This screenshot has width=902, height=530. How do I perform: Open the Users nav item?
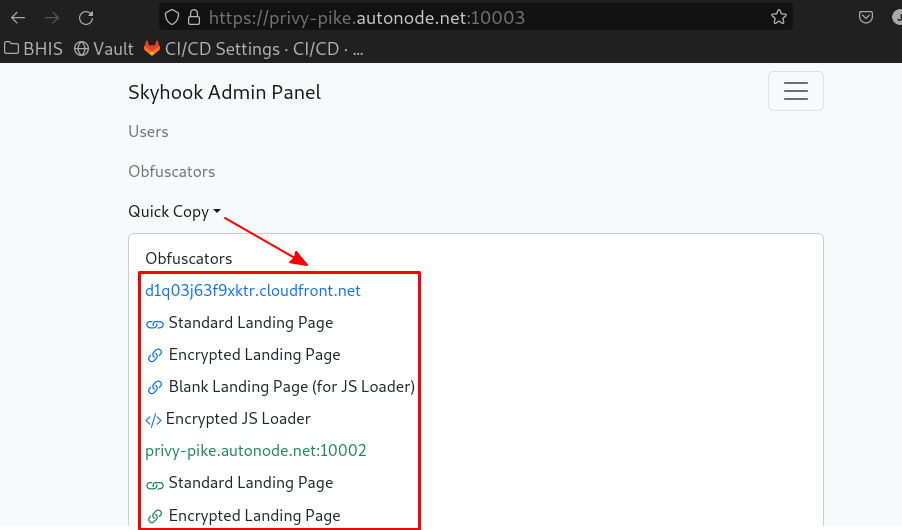pyautogui.click(x=148, y=132)
